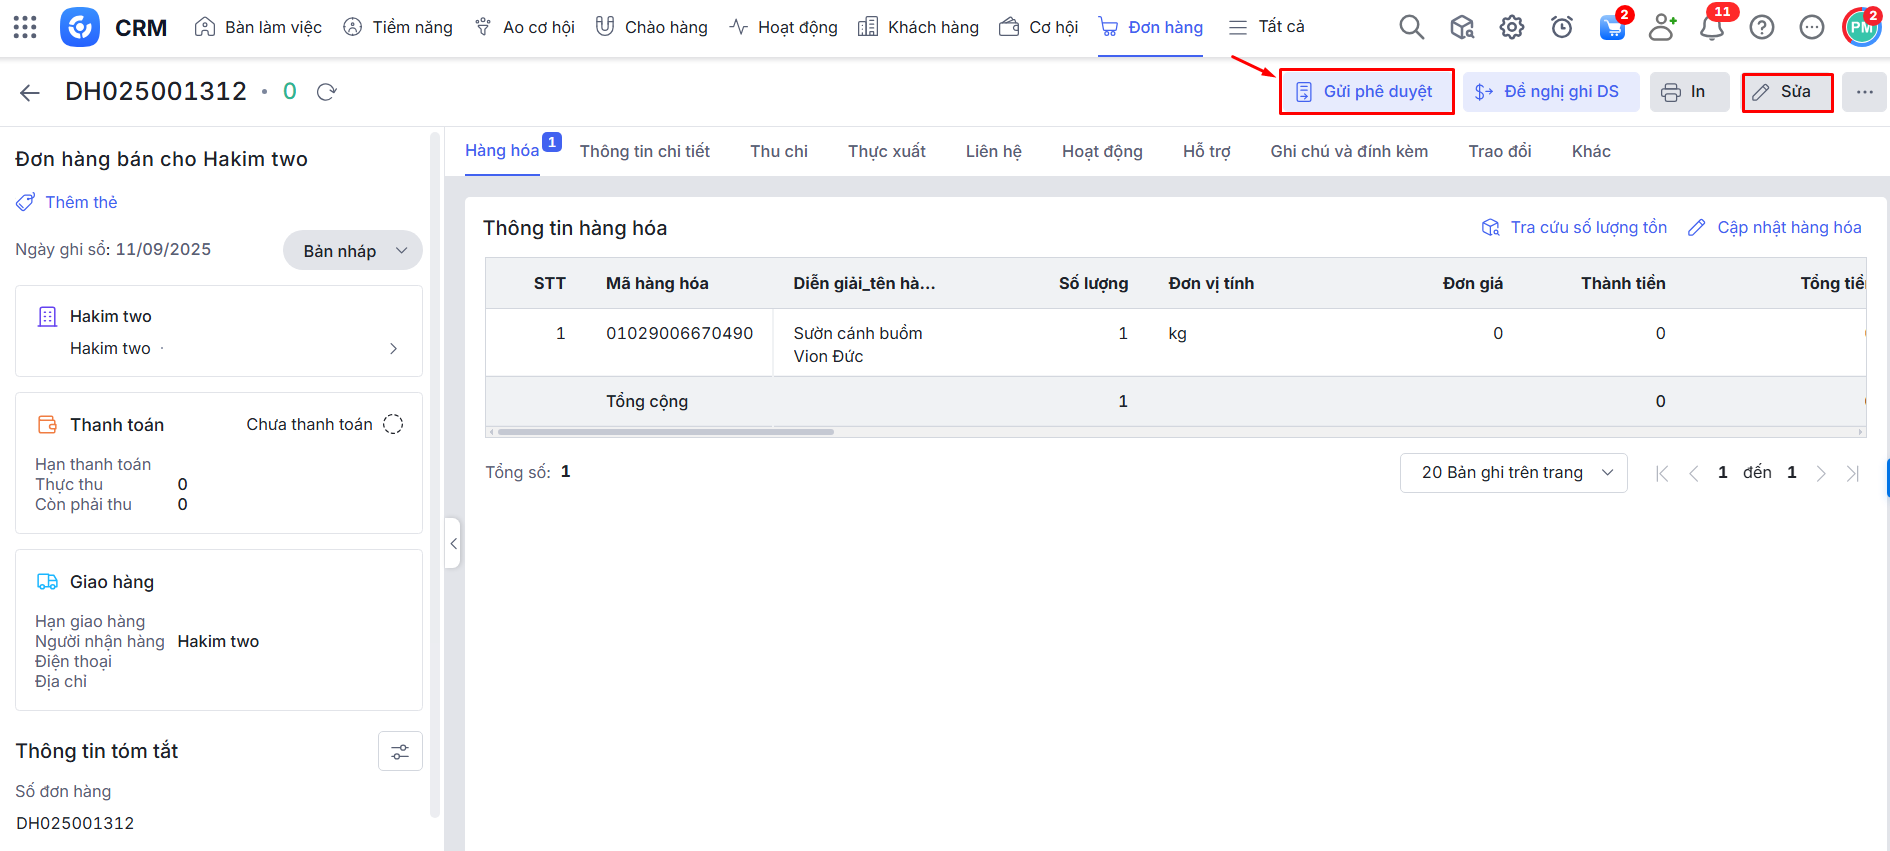Screen dimensions: 1890x851
Task: Click the refresh icon beside order number
Action: pyautogui.click(x=326, y=92)
